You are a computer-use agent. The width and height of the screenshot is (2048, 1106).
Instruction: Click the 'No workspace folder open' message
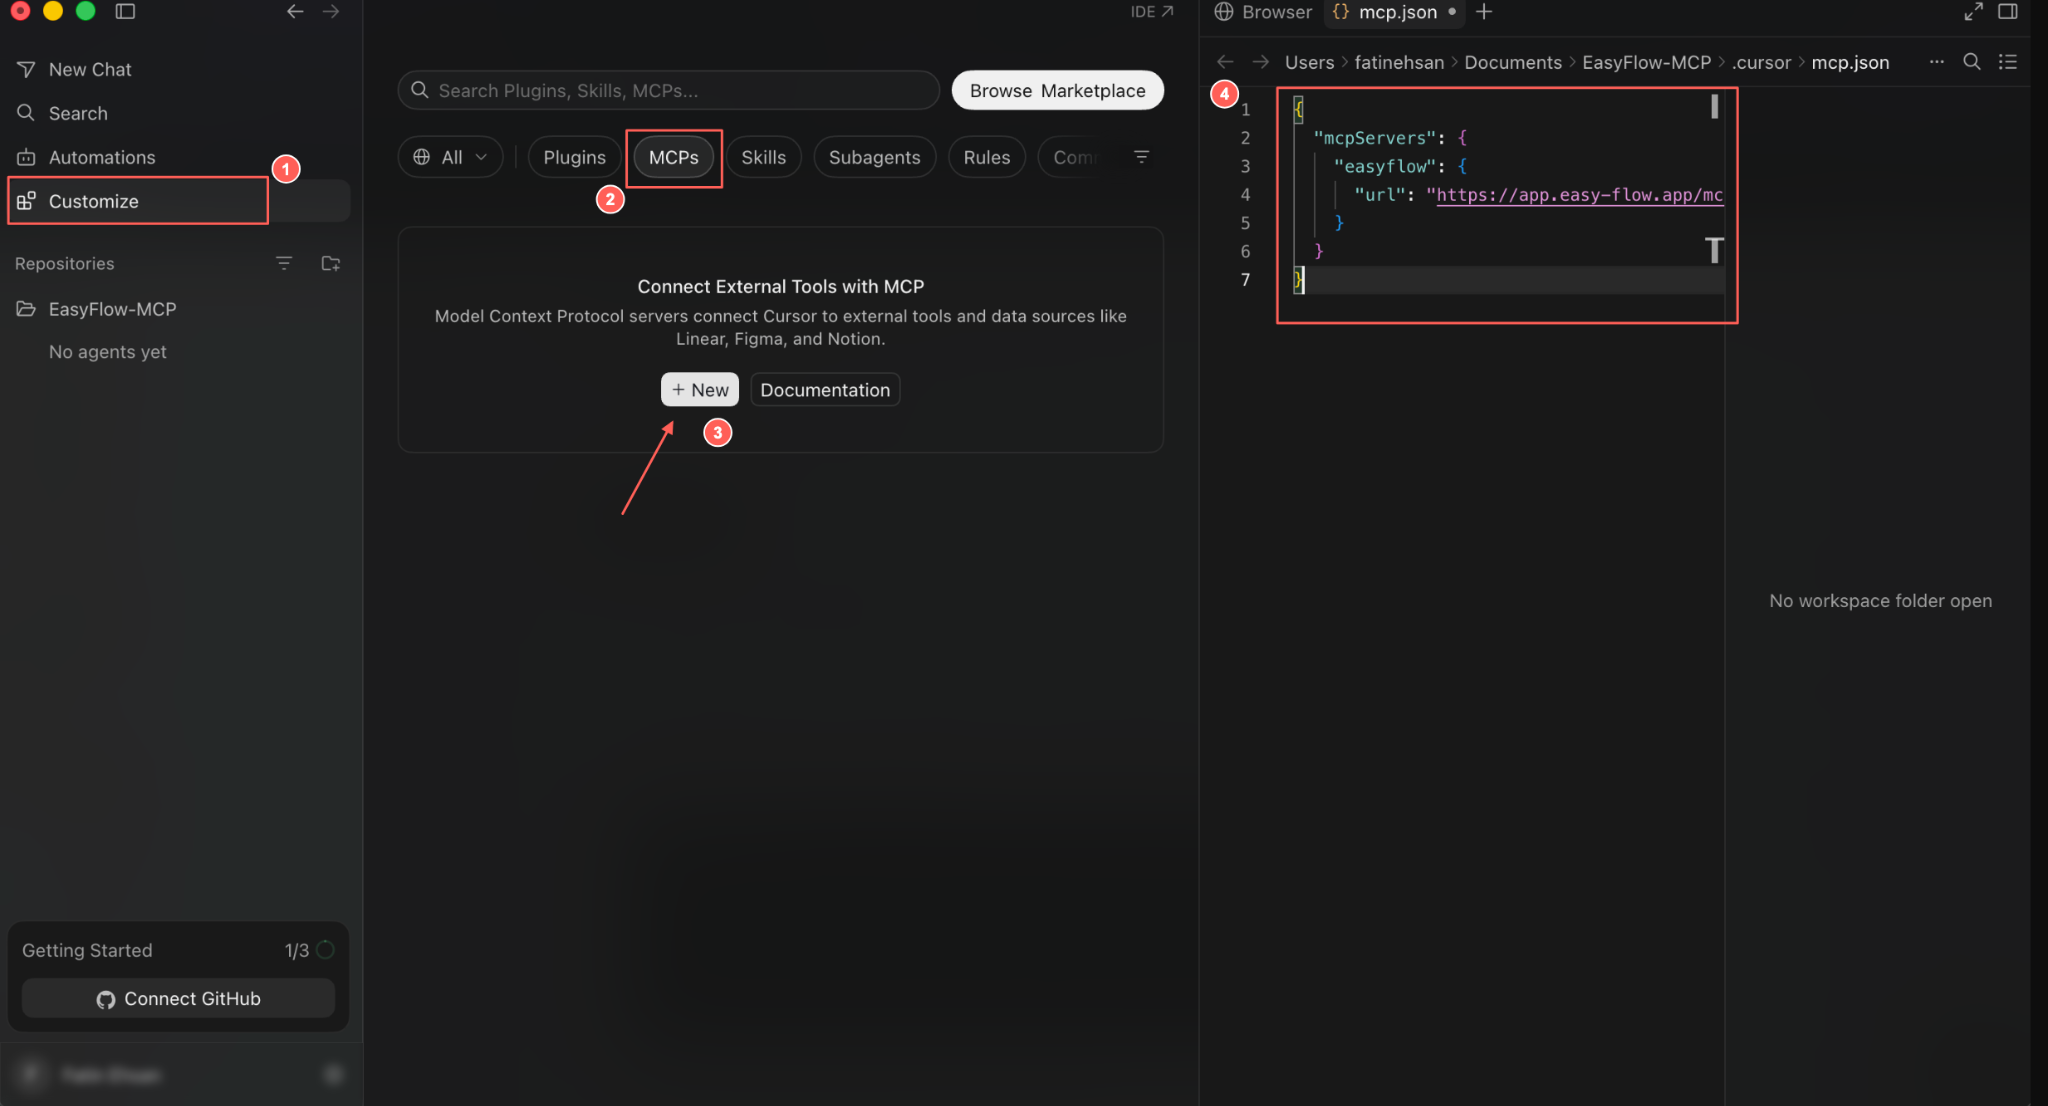(x=1881, y=601)
